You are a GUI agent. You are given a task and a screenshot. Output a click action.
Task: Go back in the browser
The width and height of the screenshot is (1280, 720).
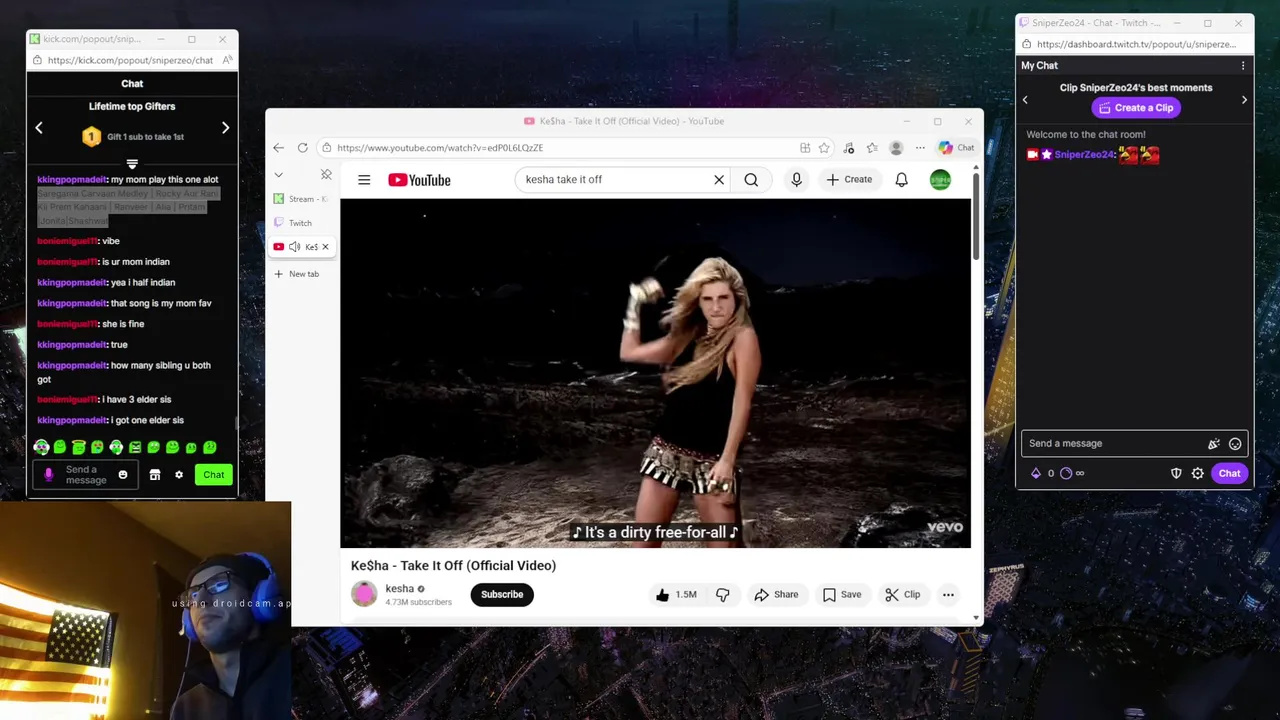278,148
